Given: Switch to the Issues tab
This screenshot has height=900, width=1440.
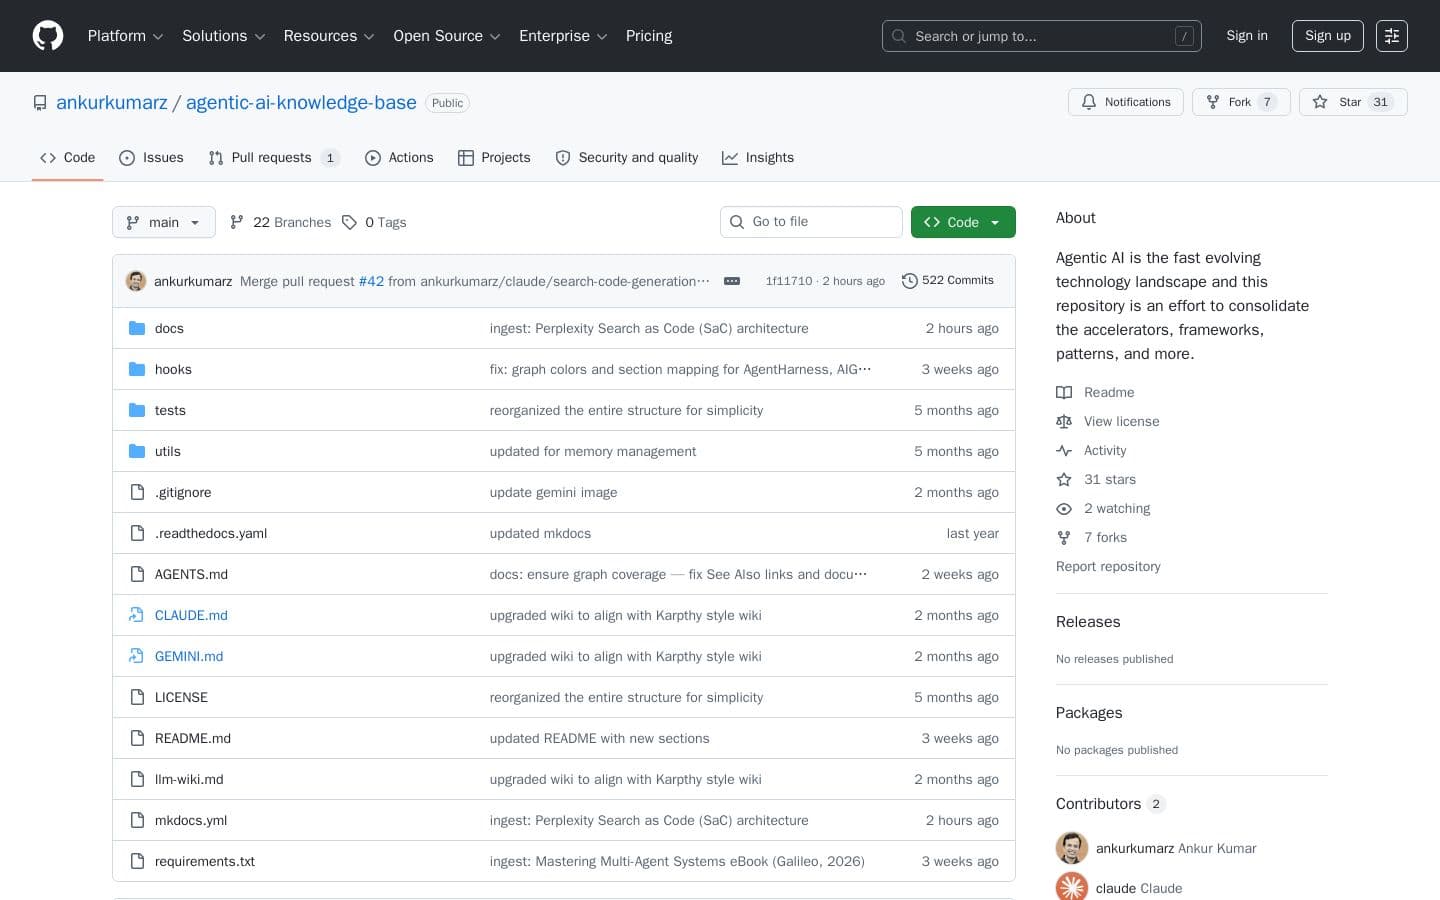Looking at the screenshot, I should [151, 158].
